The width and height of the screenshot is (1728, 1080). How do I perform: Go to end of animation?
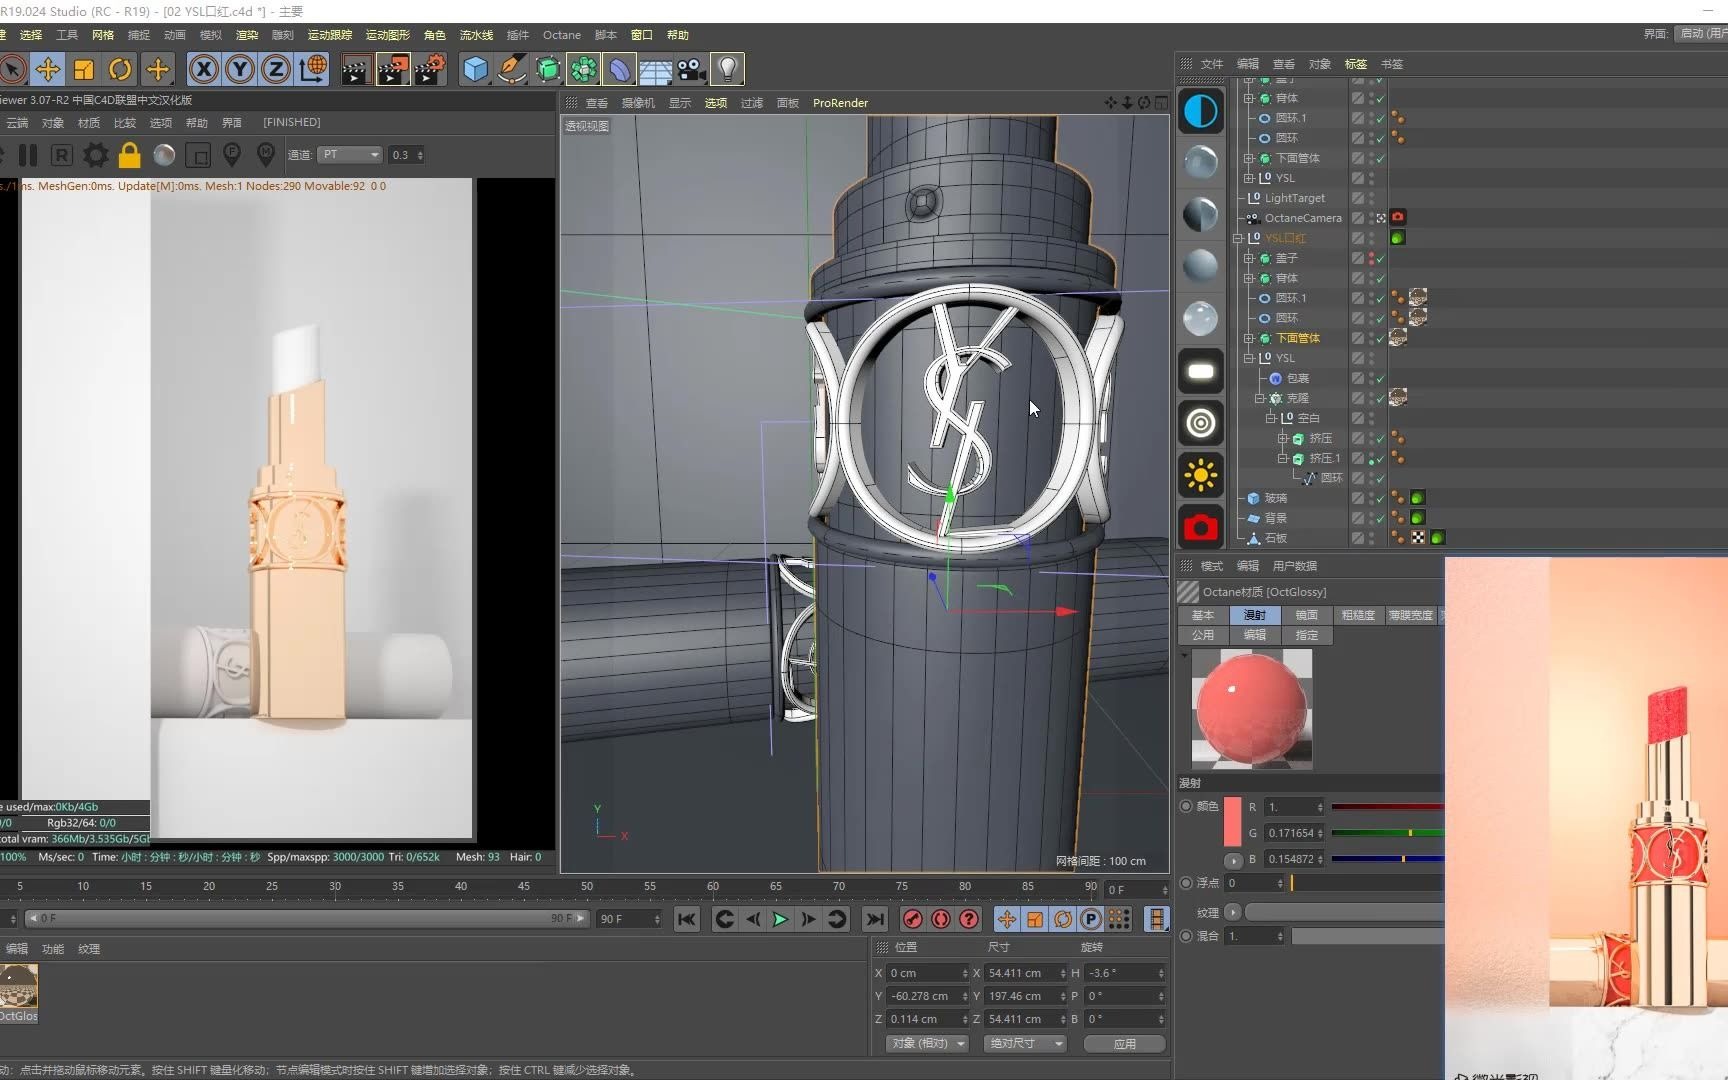pyautogui.click(x=875, y=919)
